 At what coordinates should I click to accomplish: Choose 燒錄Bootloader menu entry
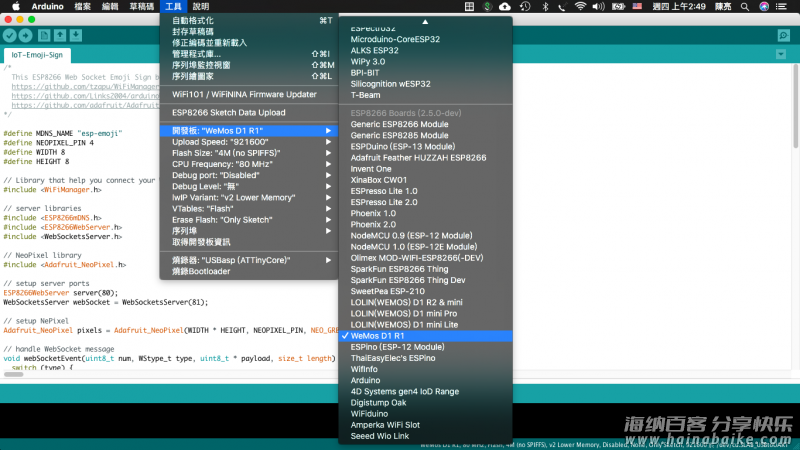pyautogui.click(x=249, y=271)
